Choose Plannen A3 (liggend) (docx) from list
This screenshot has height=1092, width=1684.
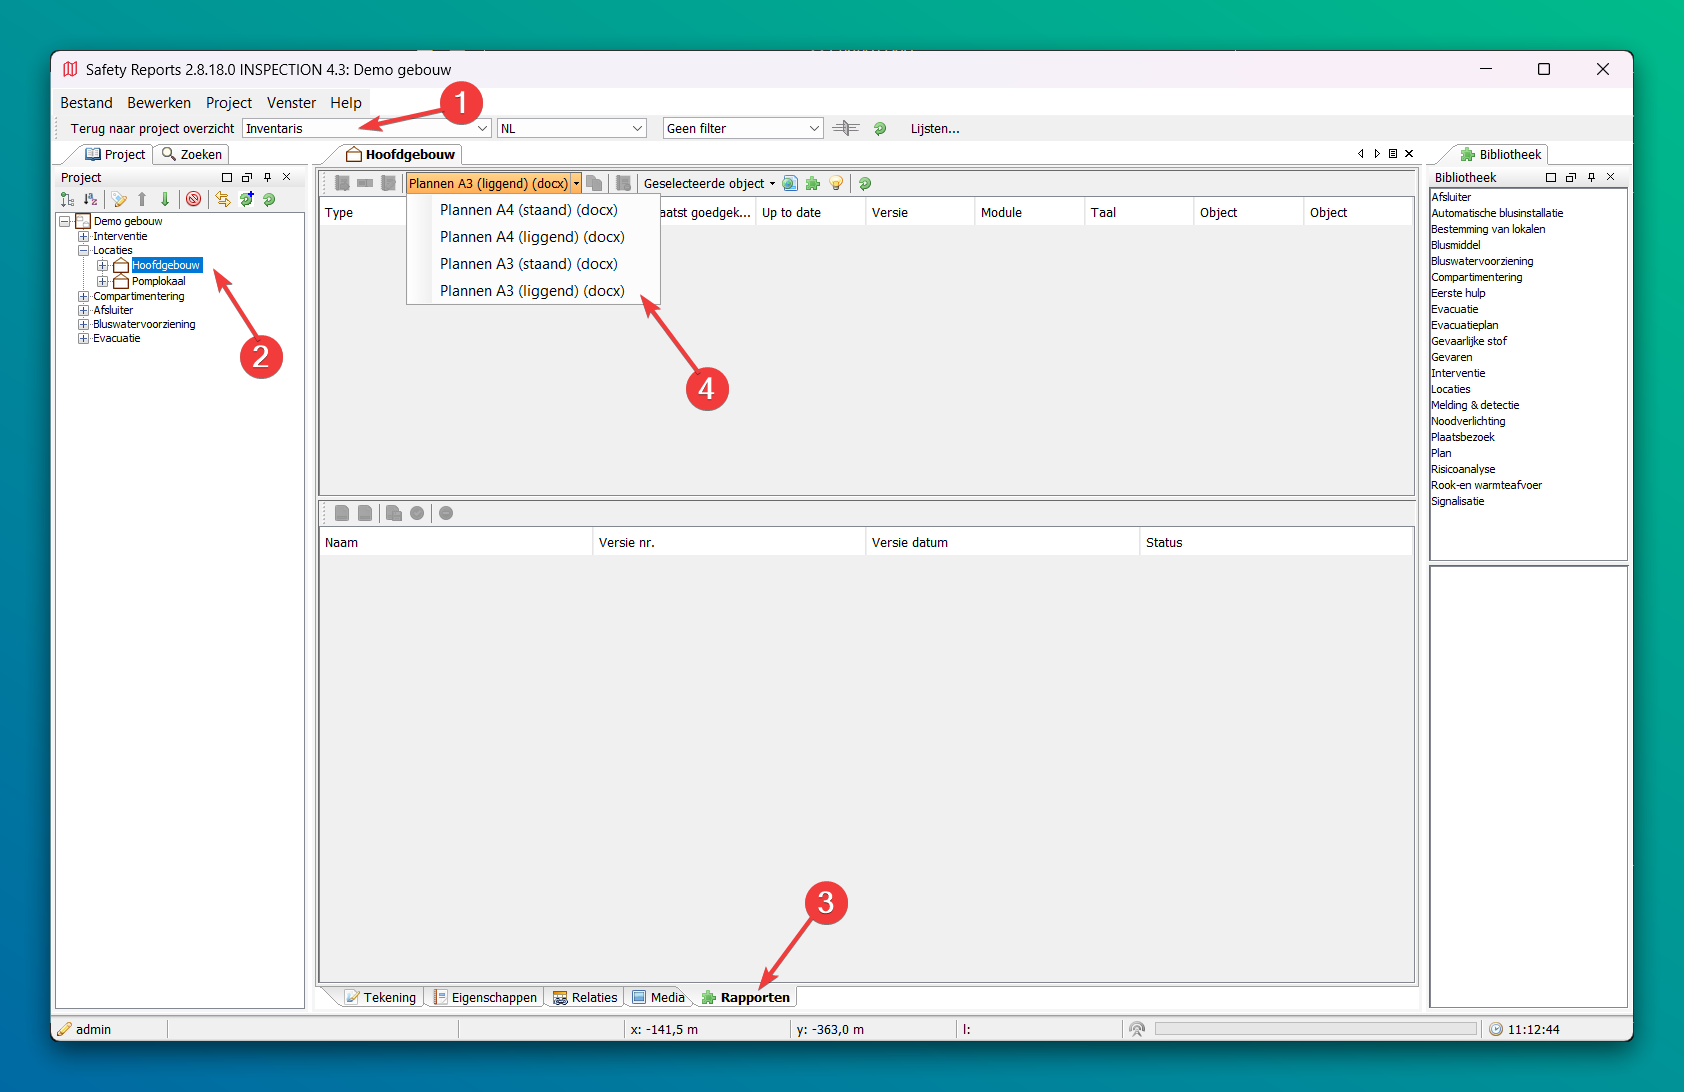532,291
